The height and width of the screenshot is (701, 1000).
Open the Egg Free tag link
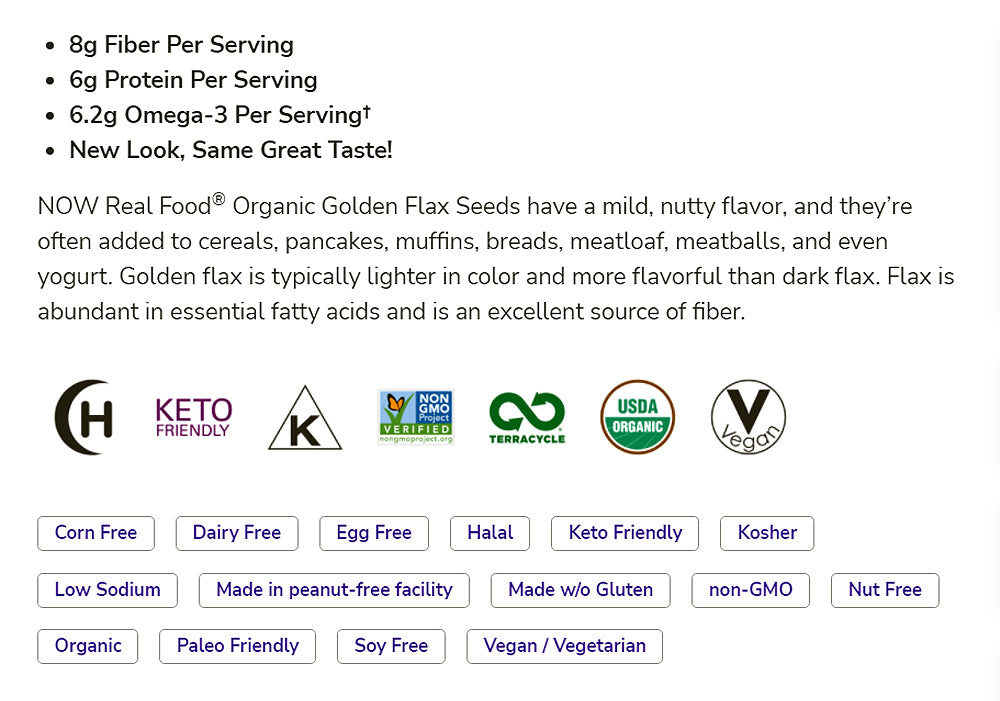tap(374, 533)
